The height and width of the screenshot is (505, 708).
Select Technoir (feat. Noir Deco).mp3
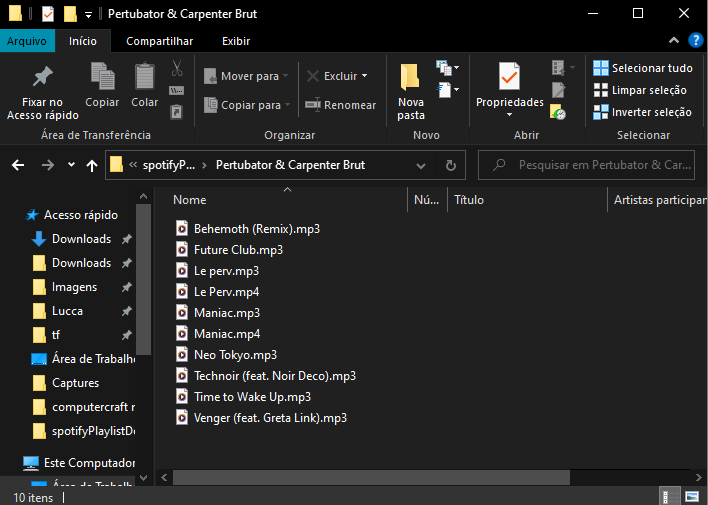tap(266, 376)
